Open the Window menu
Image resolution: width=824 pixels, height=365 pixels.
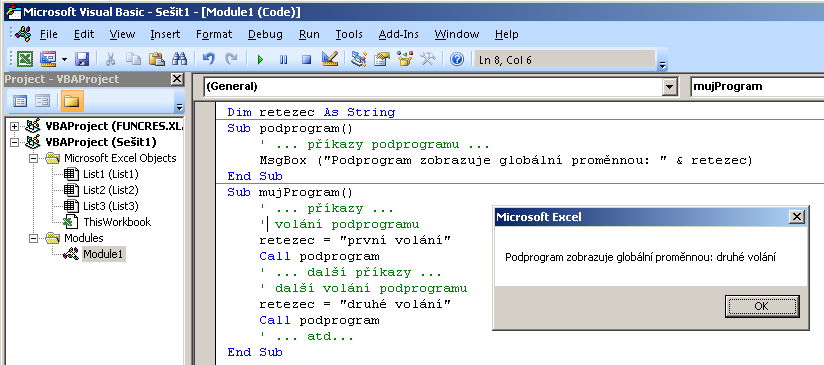[457, 34]
